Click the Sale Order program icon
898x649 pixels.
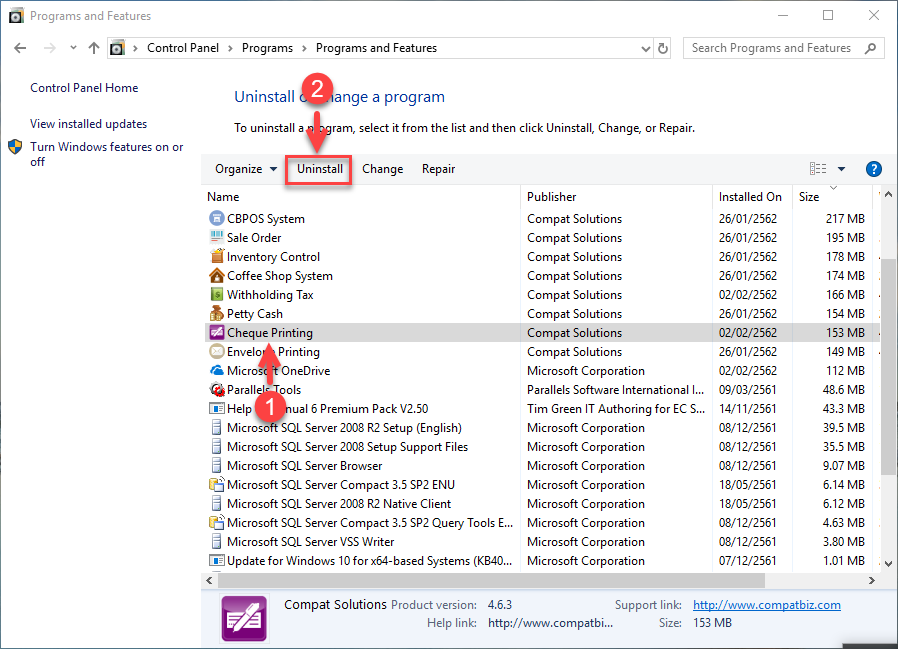(216, 237)
